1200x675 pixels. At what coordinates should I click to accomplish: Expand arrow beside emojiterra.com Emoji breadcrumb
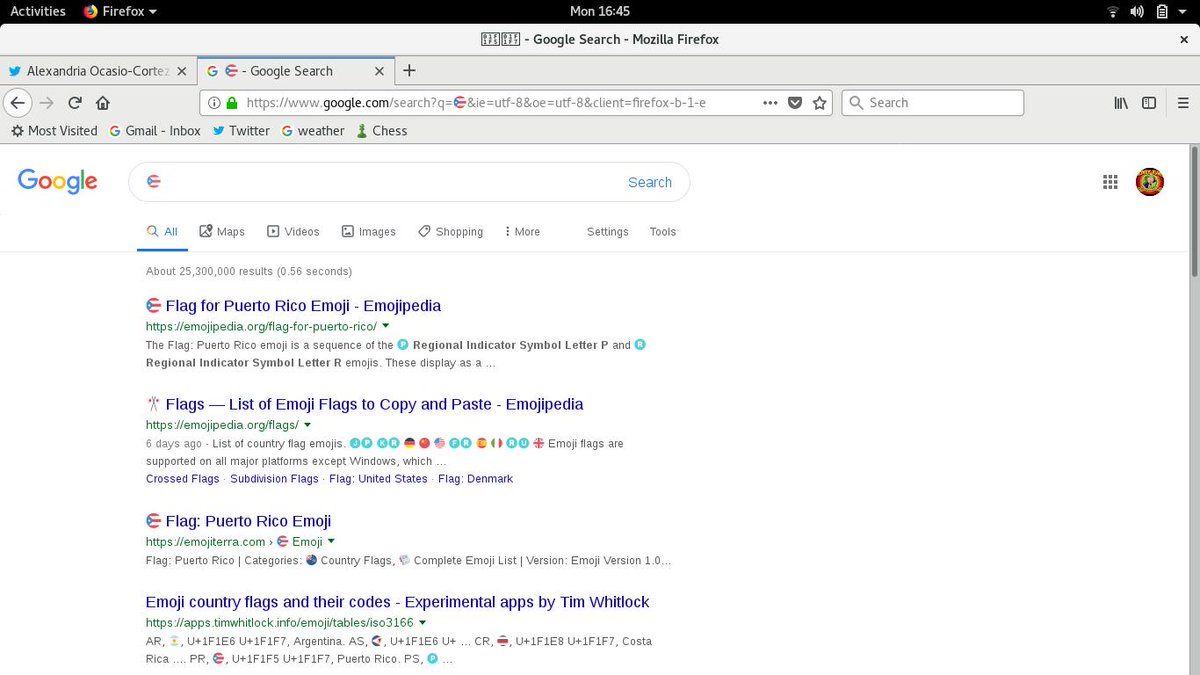tap(331, 541)
